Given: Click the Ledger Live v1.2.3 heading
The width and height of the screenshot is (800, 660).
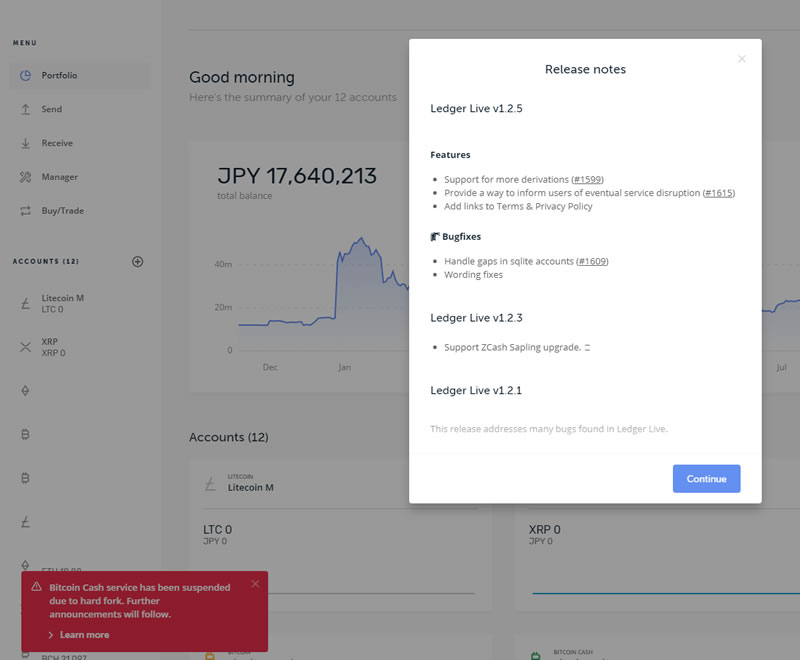Looking at the screenshot, I should pyautogui.click(x=476, y=318).
